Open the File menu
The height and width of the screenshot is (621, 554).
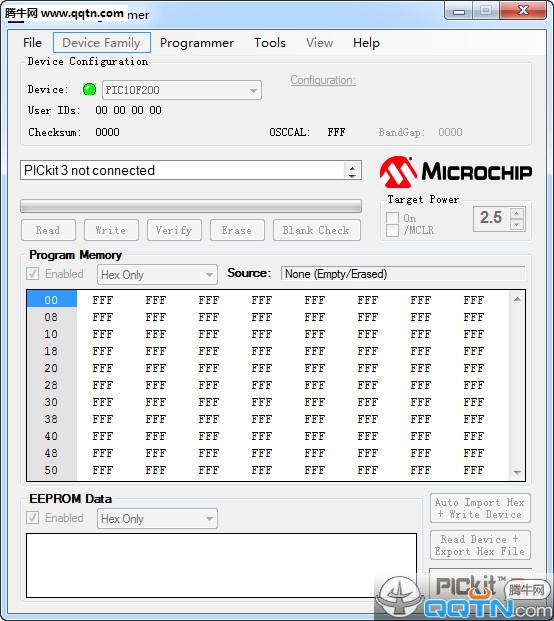point(32,43)
